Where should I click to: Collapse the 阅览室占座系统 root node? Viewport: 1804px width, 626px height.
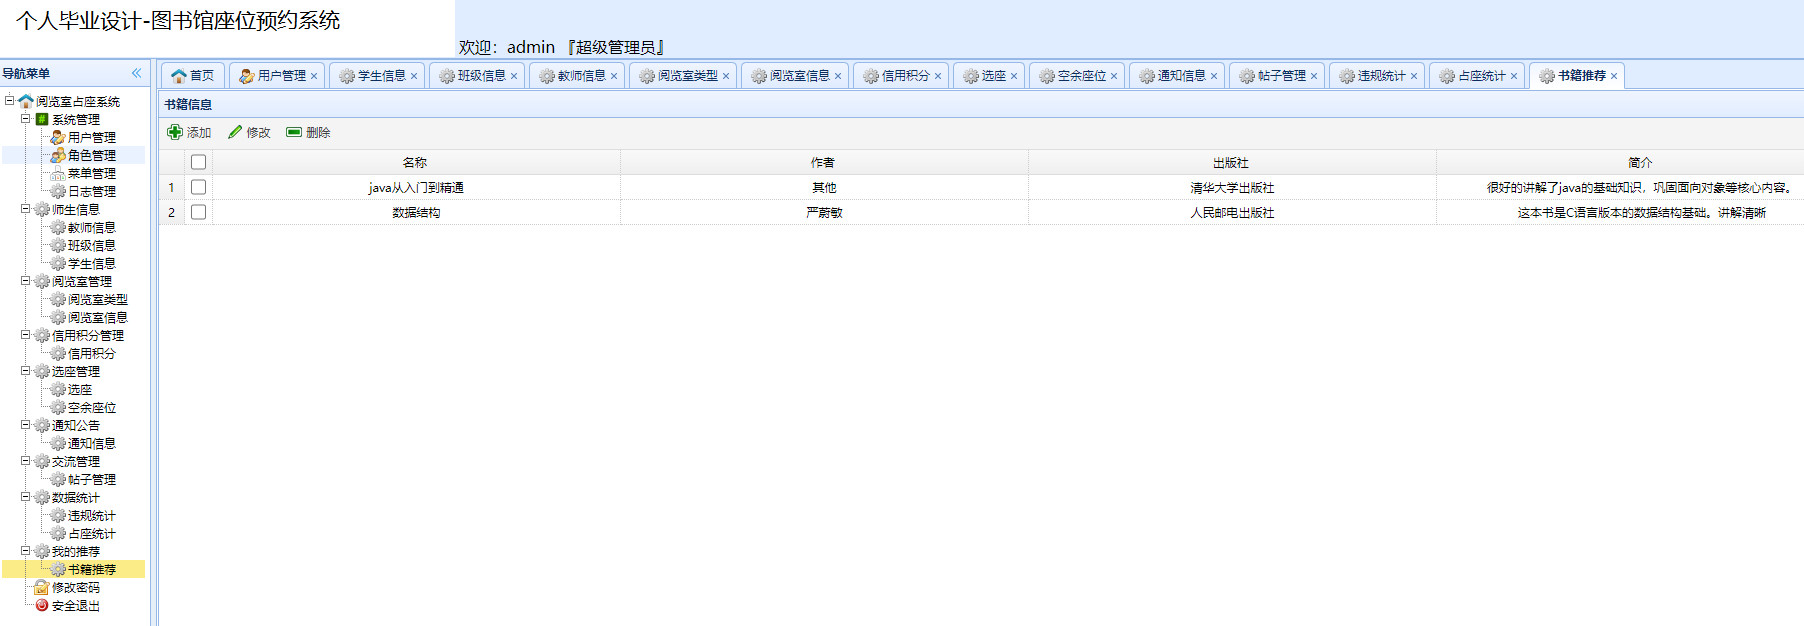coord(10,100)
